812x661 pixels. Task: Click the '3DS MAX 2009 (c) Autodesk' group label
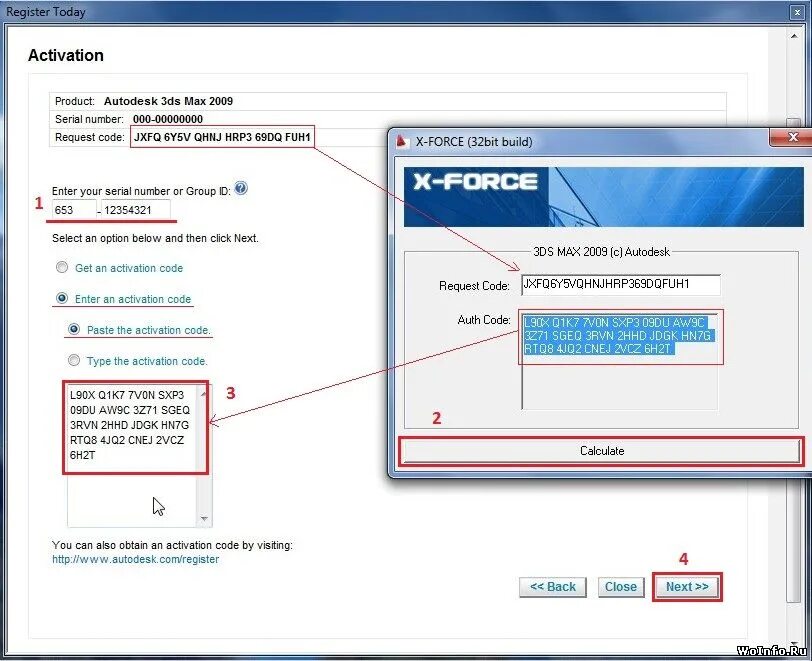pos(601,252)
